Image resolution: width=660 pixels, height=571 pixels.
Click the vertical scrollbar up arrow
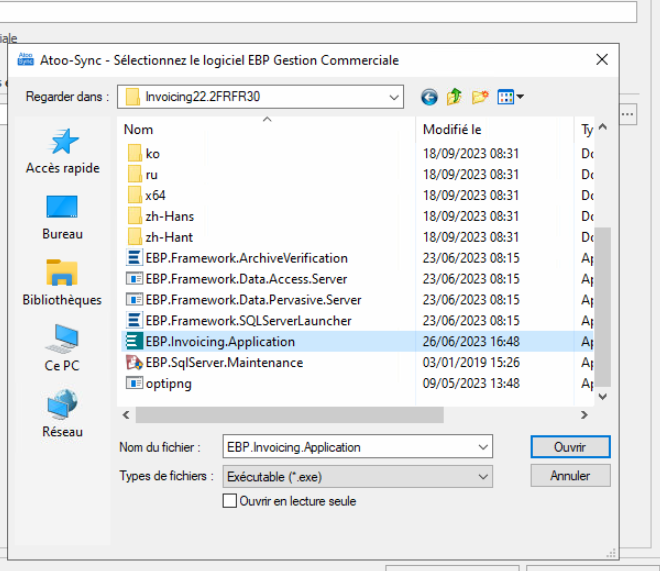(x=603, y=127)
